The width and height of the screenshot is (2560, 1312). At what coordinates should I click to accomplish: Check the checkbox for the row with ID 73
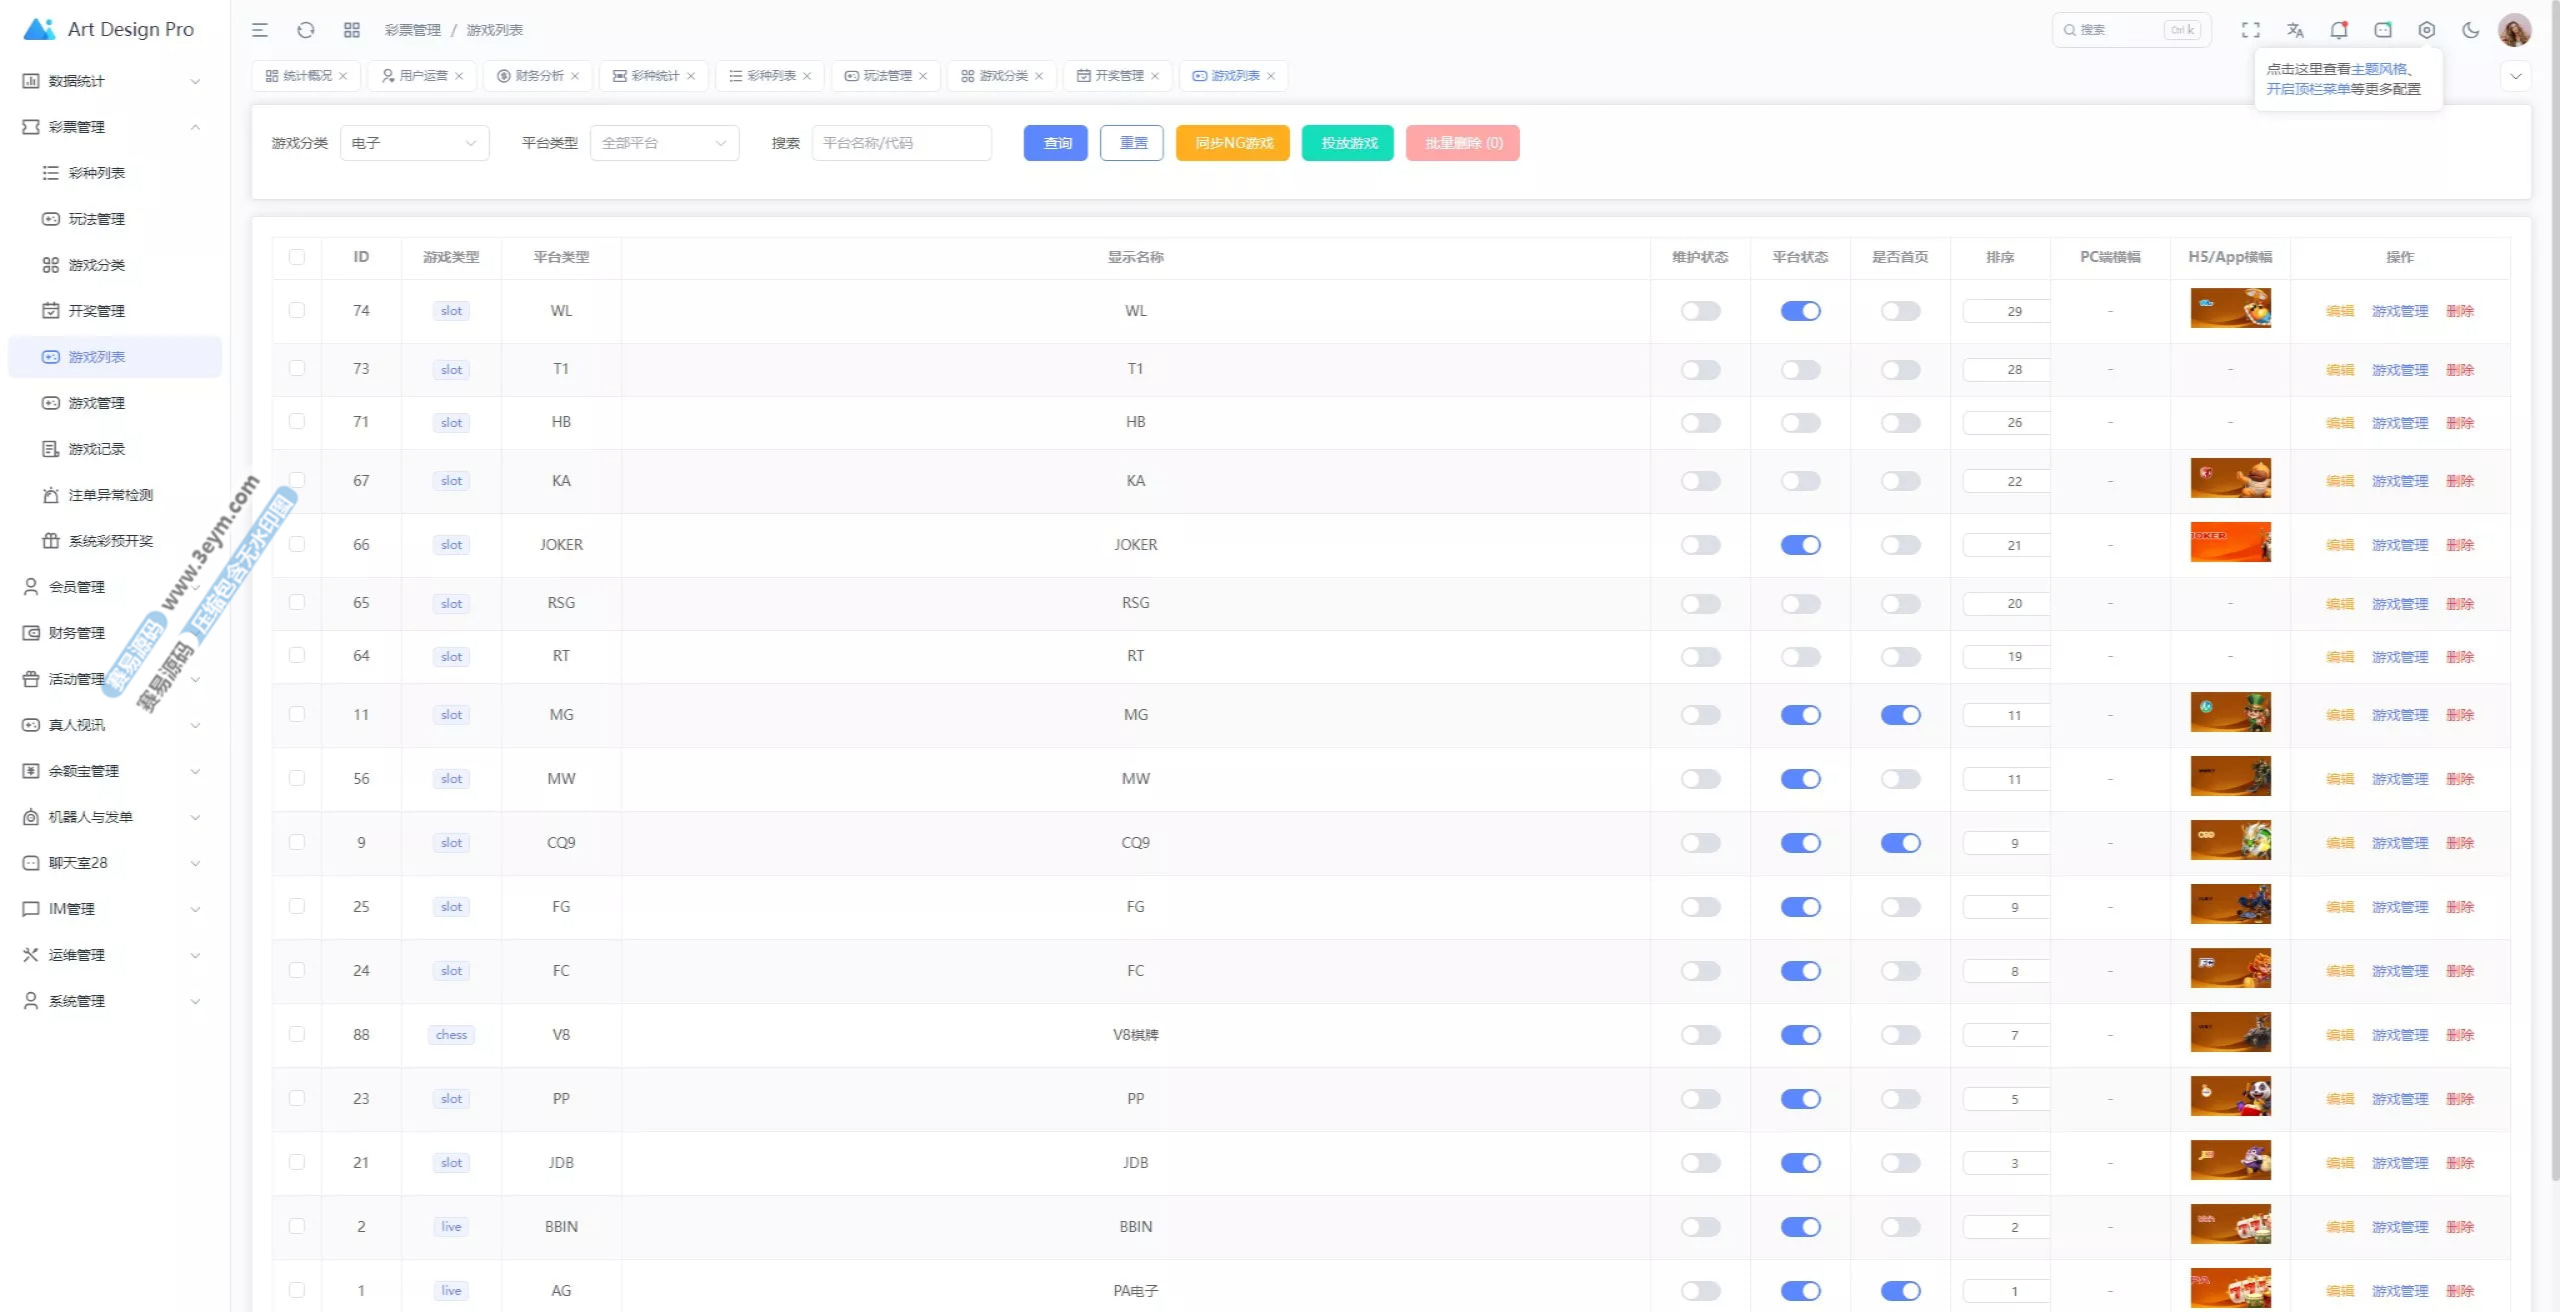(297, 369)
